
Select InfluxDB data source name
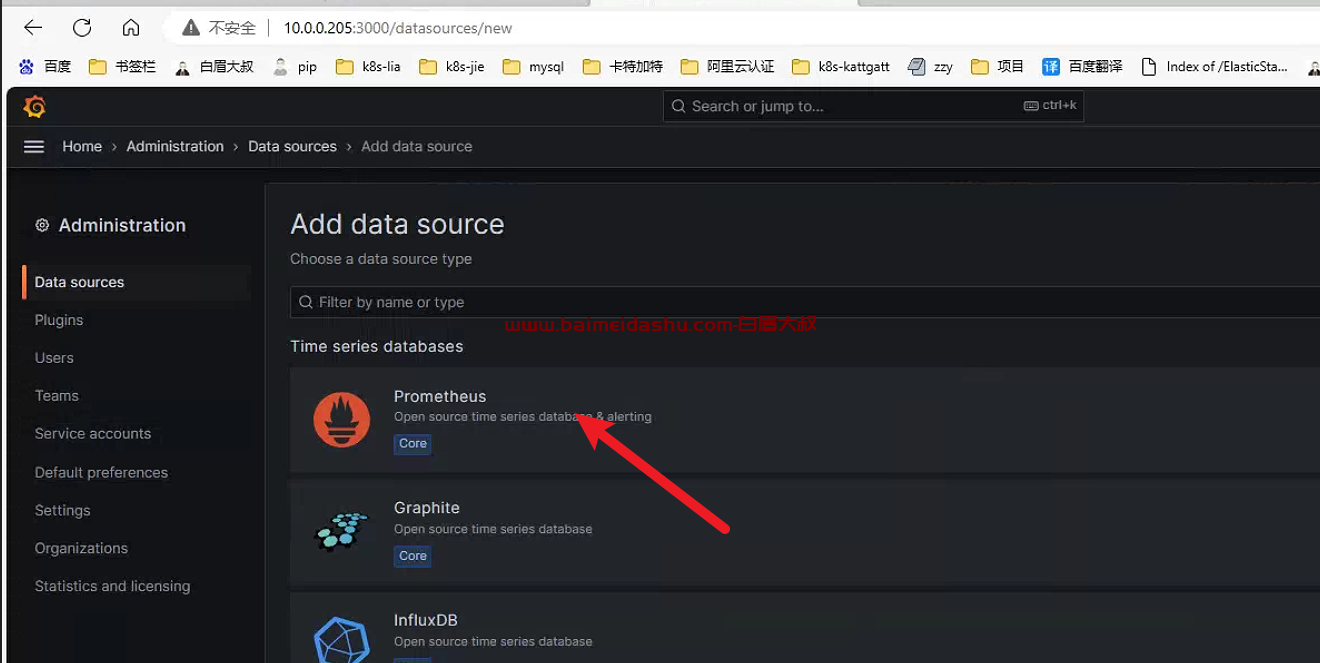click(x=426, y=620)
